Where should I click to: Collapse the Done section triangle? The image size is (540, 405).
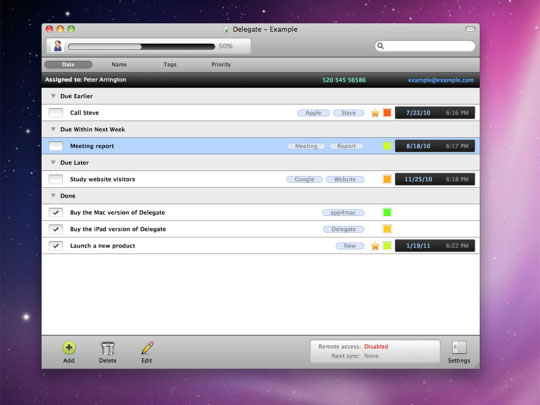point(53,196)
